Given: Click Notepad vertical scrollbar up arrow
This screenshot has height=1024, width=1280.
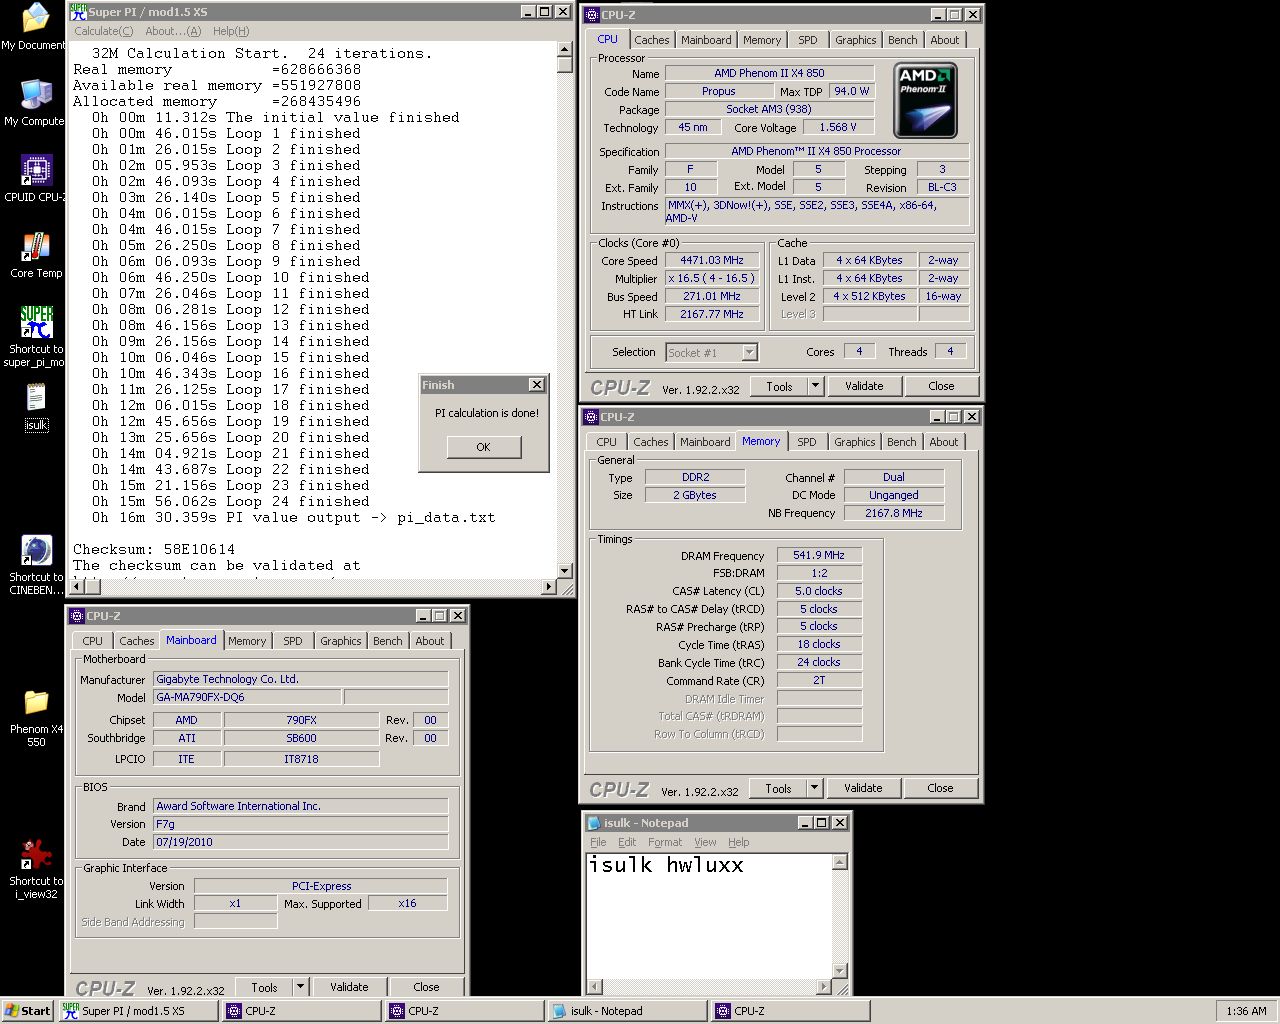Looking at the screenshot, I should click(x=839, y=862).
